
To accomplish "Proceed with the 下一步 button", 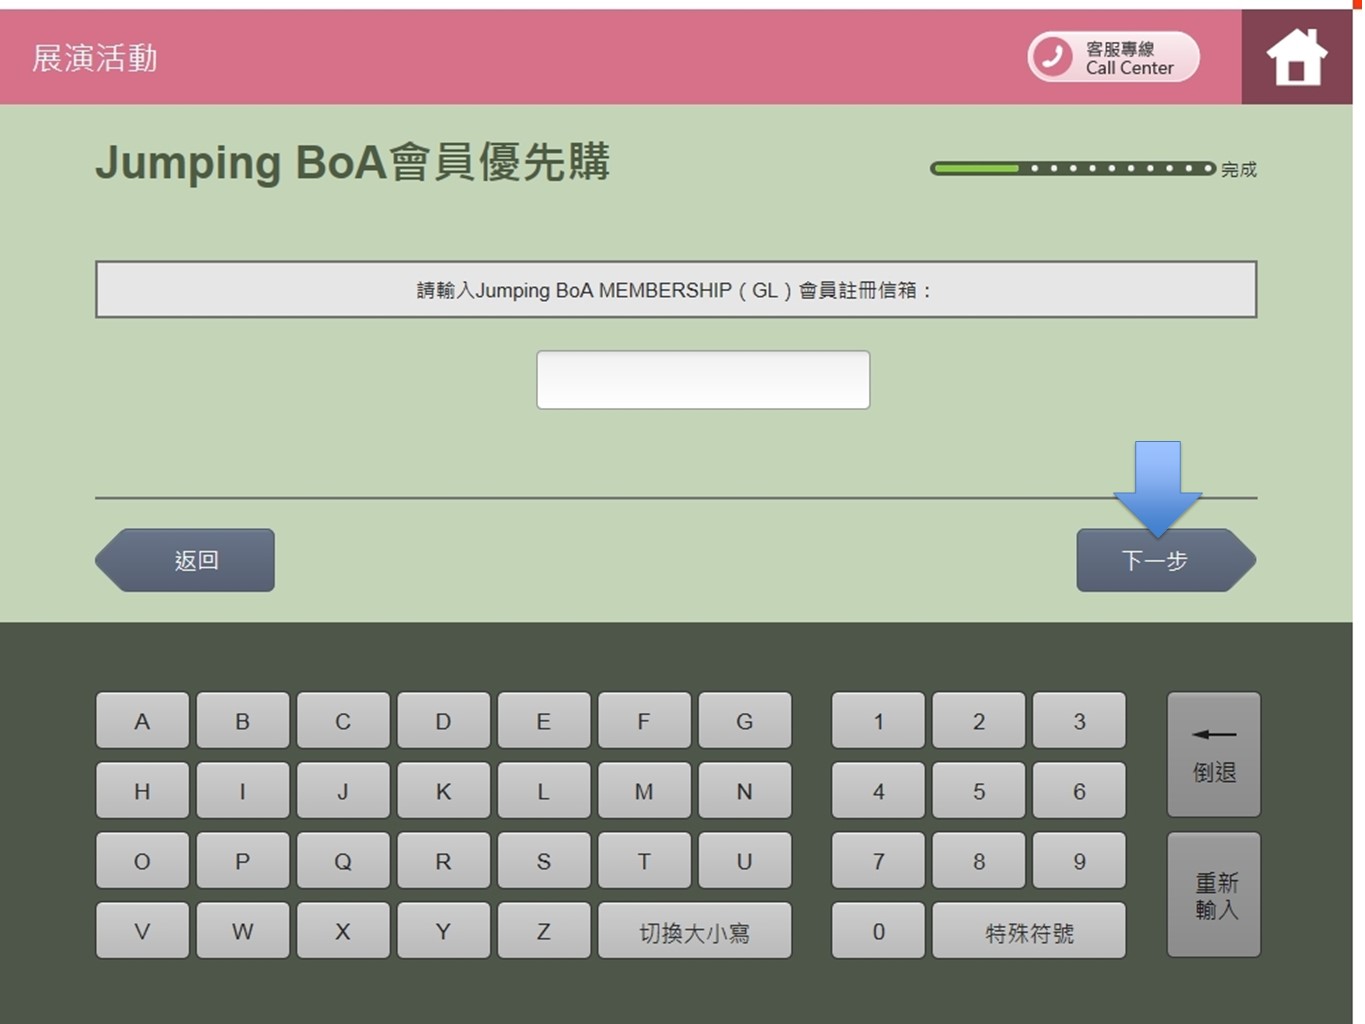I will (1166, 560).
